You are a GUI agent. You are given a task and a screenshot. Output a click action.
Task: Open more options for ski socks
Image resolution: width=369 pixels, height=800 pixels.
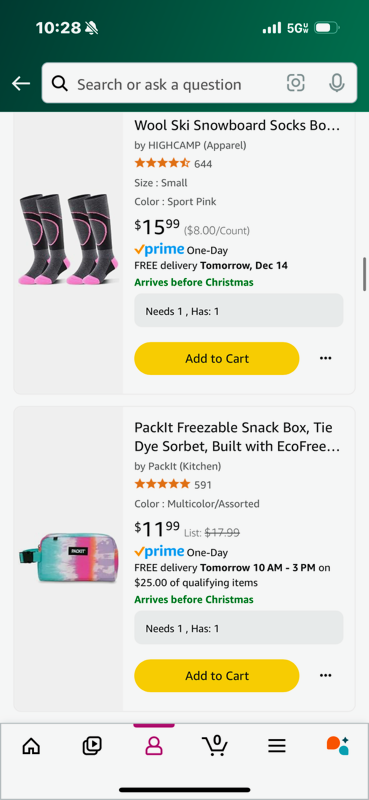[326, 359]
